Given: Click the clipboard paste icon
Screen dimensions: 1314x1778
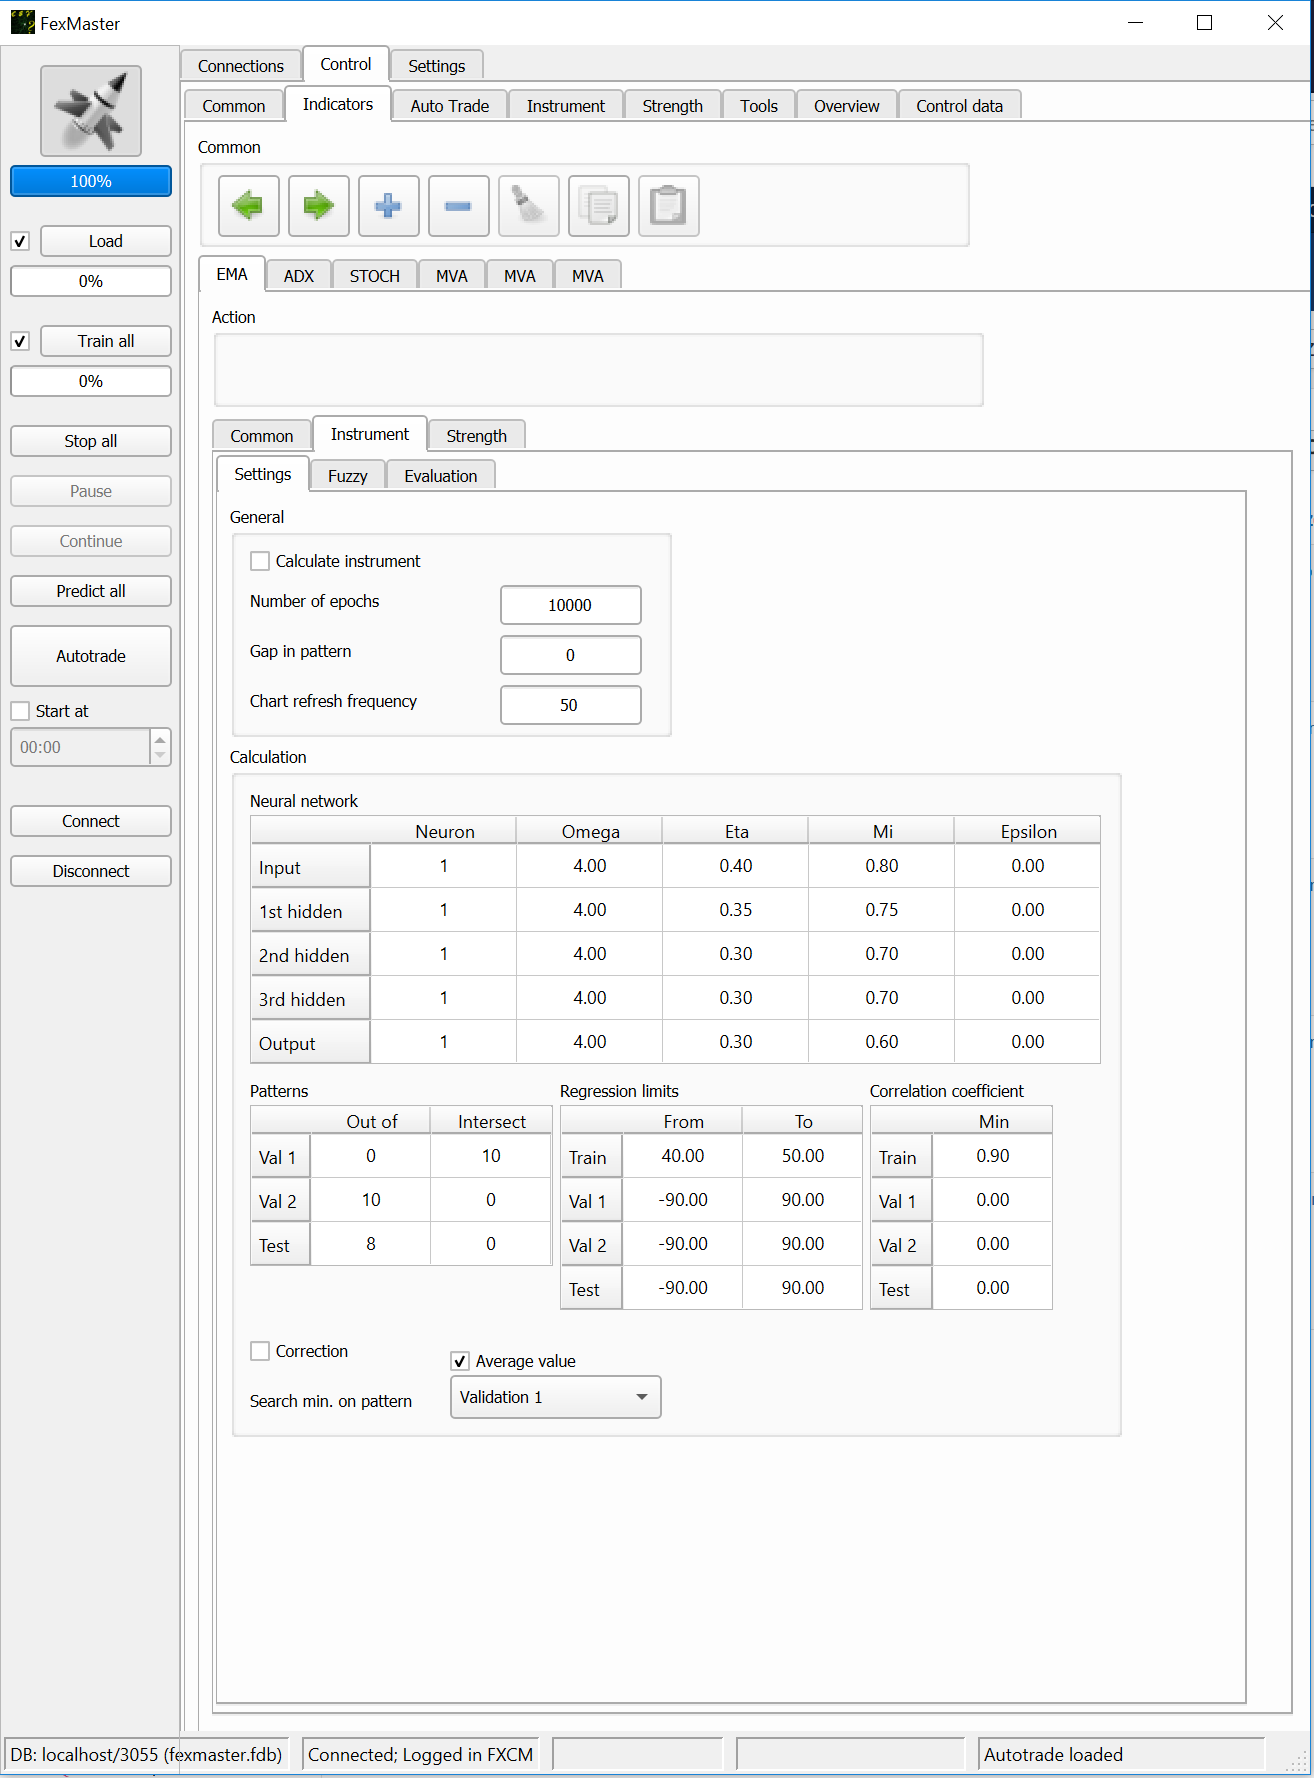Looking at the screenshot, I should pos(668,206).
